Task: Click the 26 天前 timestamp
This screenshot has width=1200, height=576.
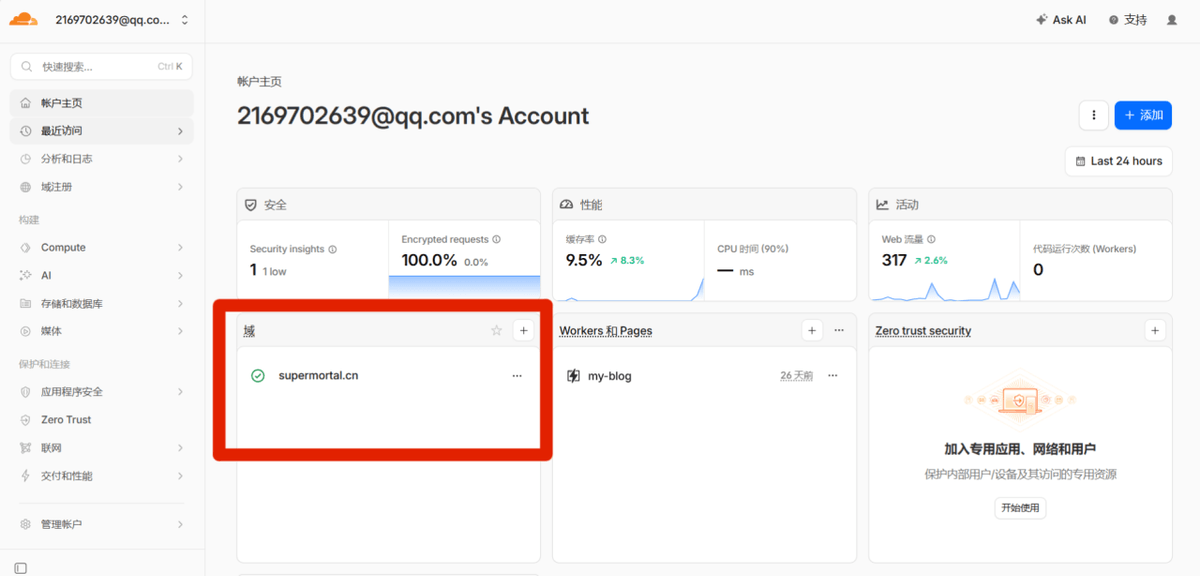Action: coord(797,376)
